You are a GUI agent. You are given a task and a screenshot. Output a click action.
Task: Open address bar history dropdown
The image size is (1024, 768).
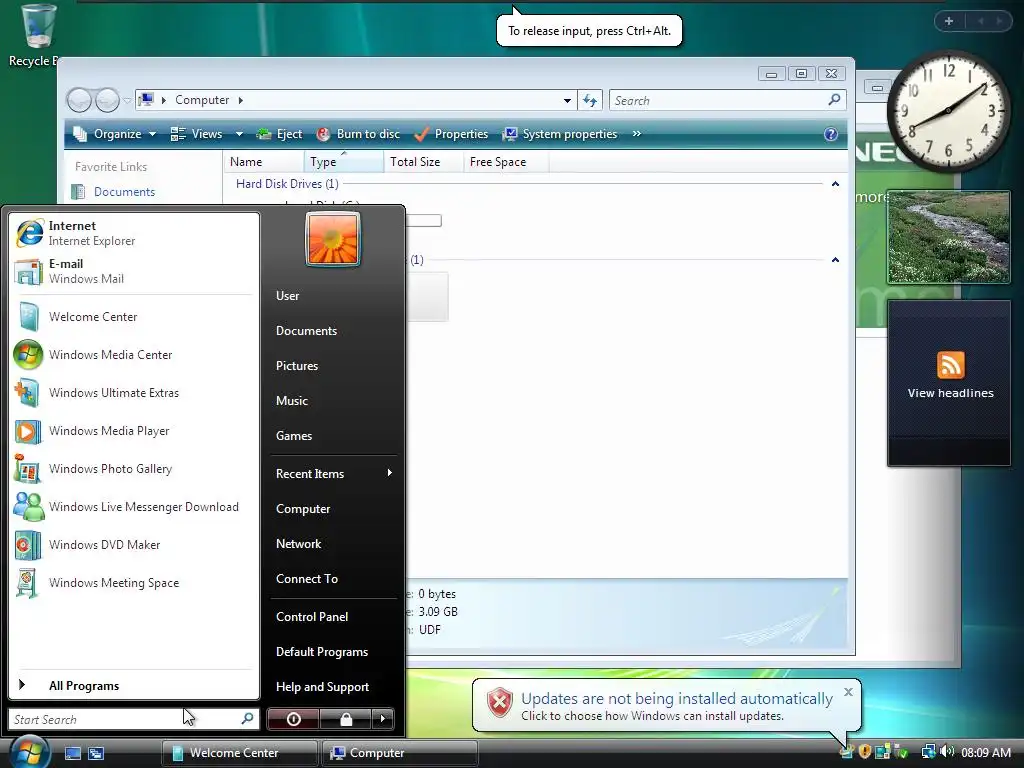[x=567, y=101]
